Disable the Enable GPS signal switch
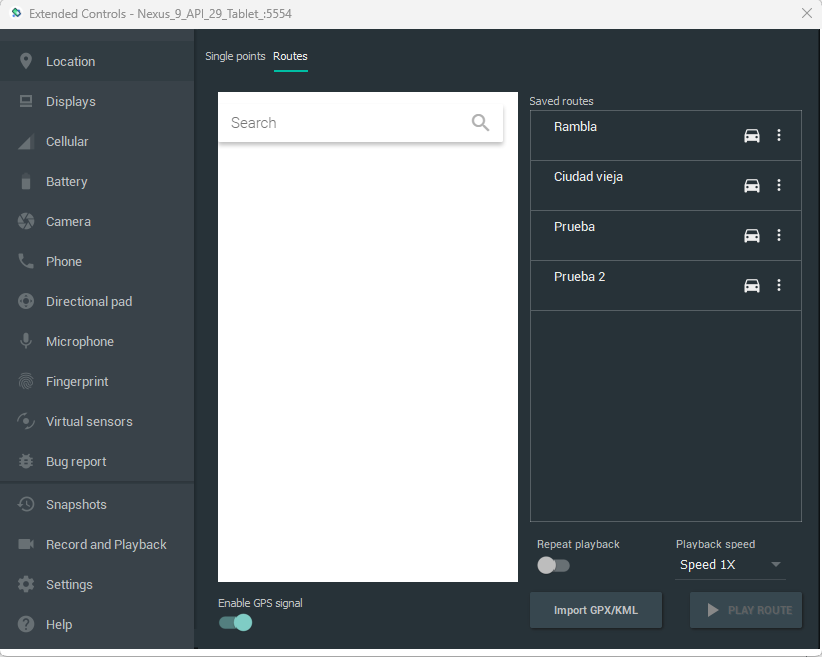Screen dimensions: 822x657 click(x=235, y=623)
